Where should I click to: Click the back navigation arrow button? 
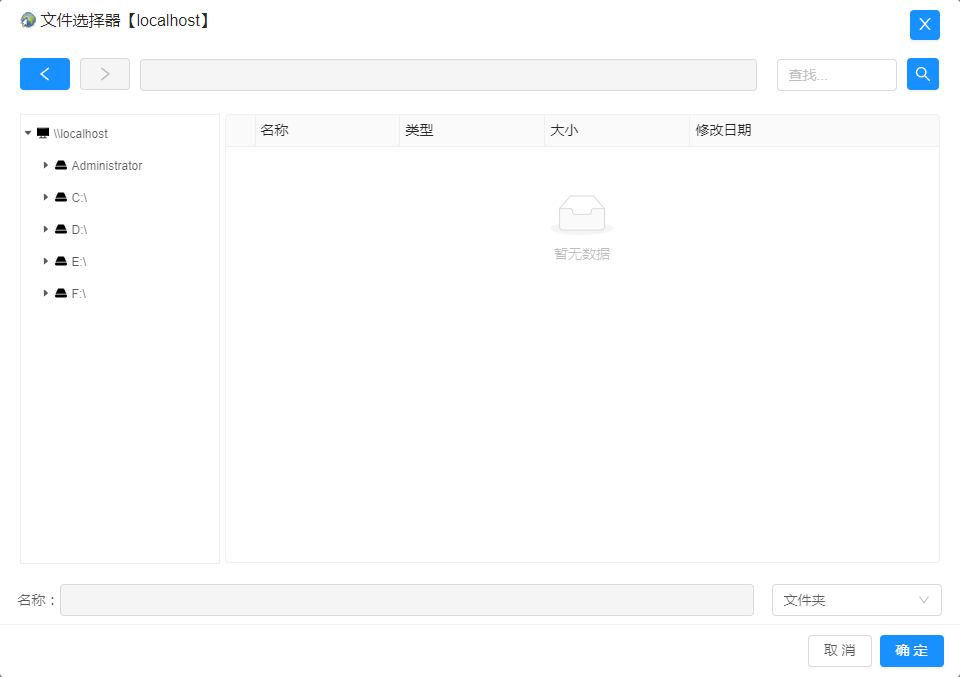[45, 74]
